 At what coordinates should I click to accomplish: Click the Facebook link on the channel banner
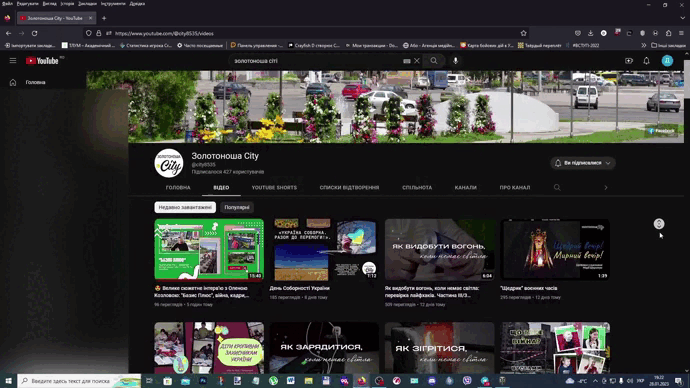pos(661,131)
